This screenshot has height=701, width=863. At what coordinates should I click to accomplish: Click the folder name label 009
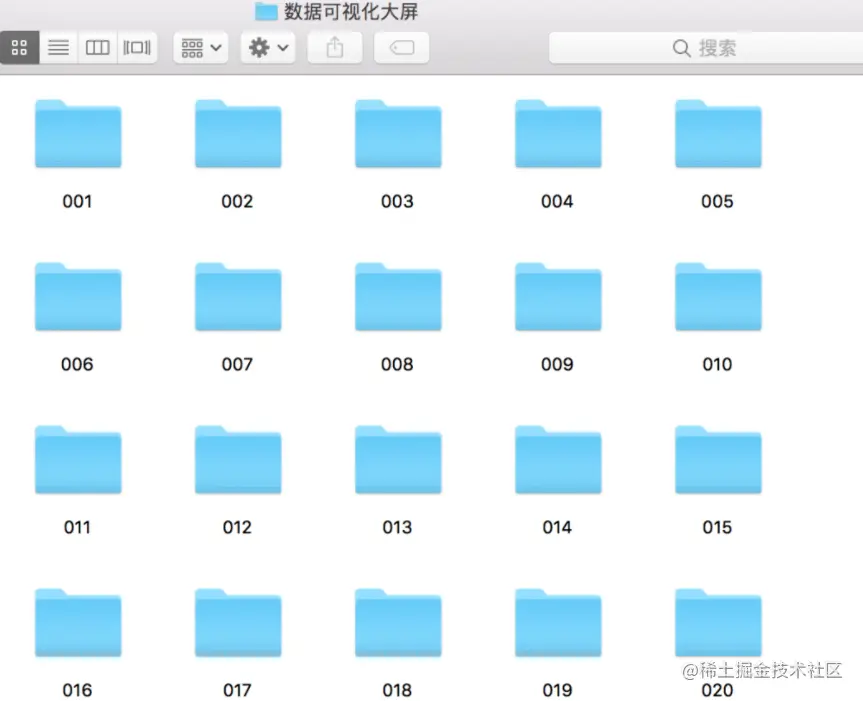(x=557, y=364)
